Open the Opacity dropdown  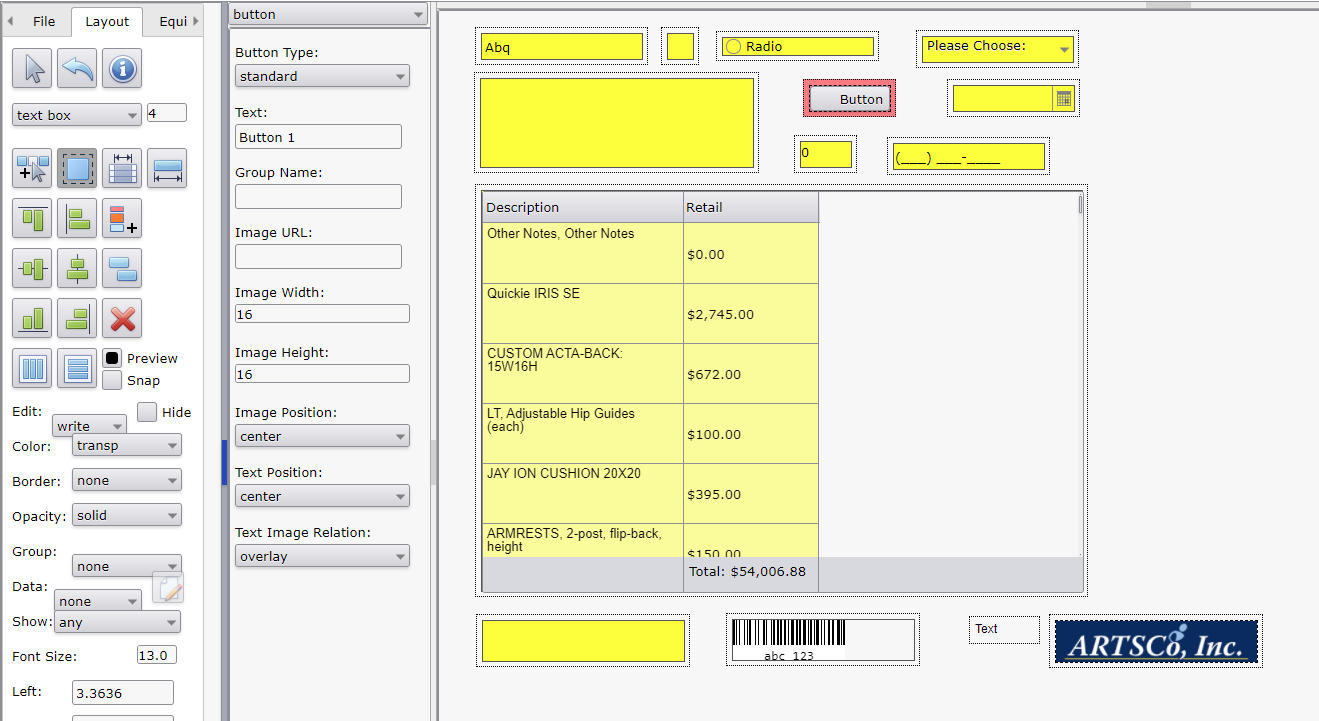click(127, 515)
